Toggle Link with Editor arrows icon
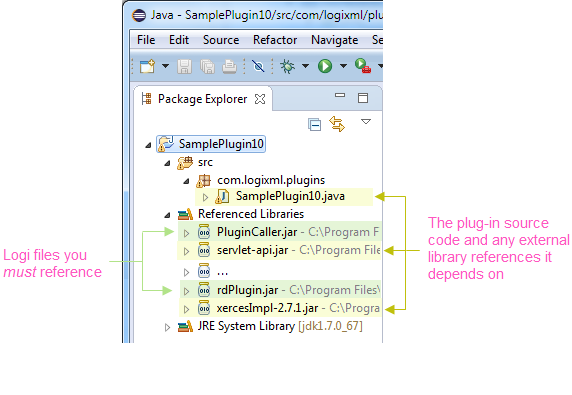The height and width of the screenshot is (395, 572). (x=337, y=124)
